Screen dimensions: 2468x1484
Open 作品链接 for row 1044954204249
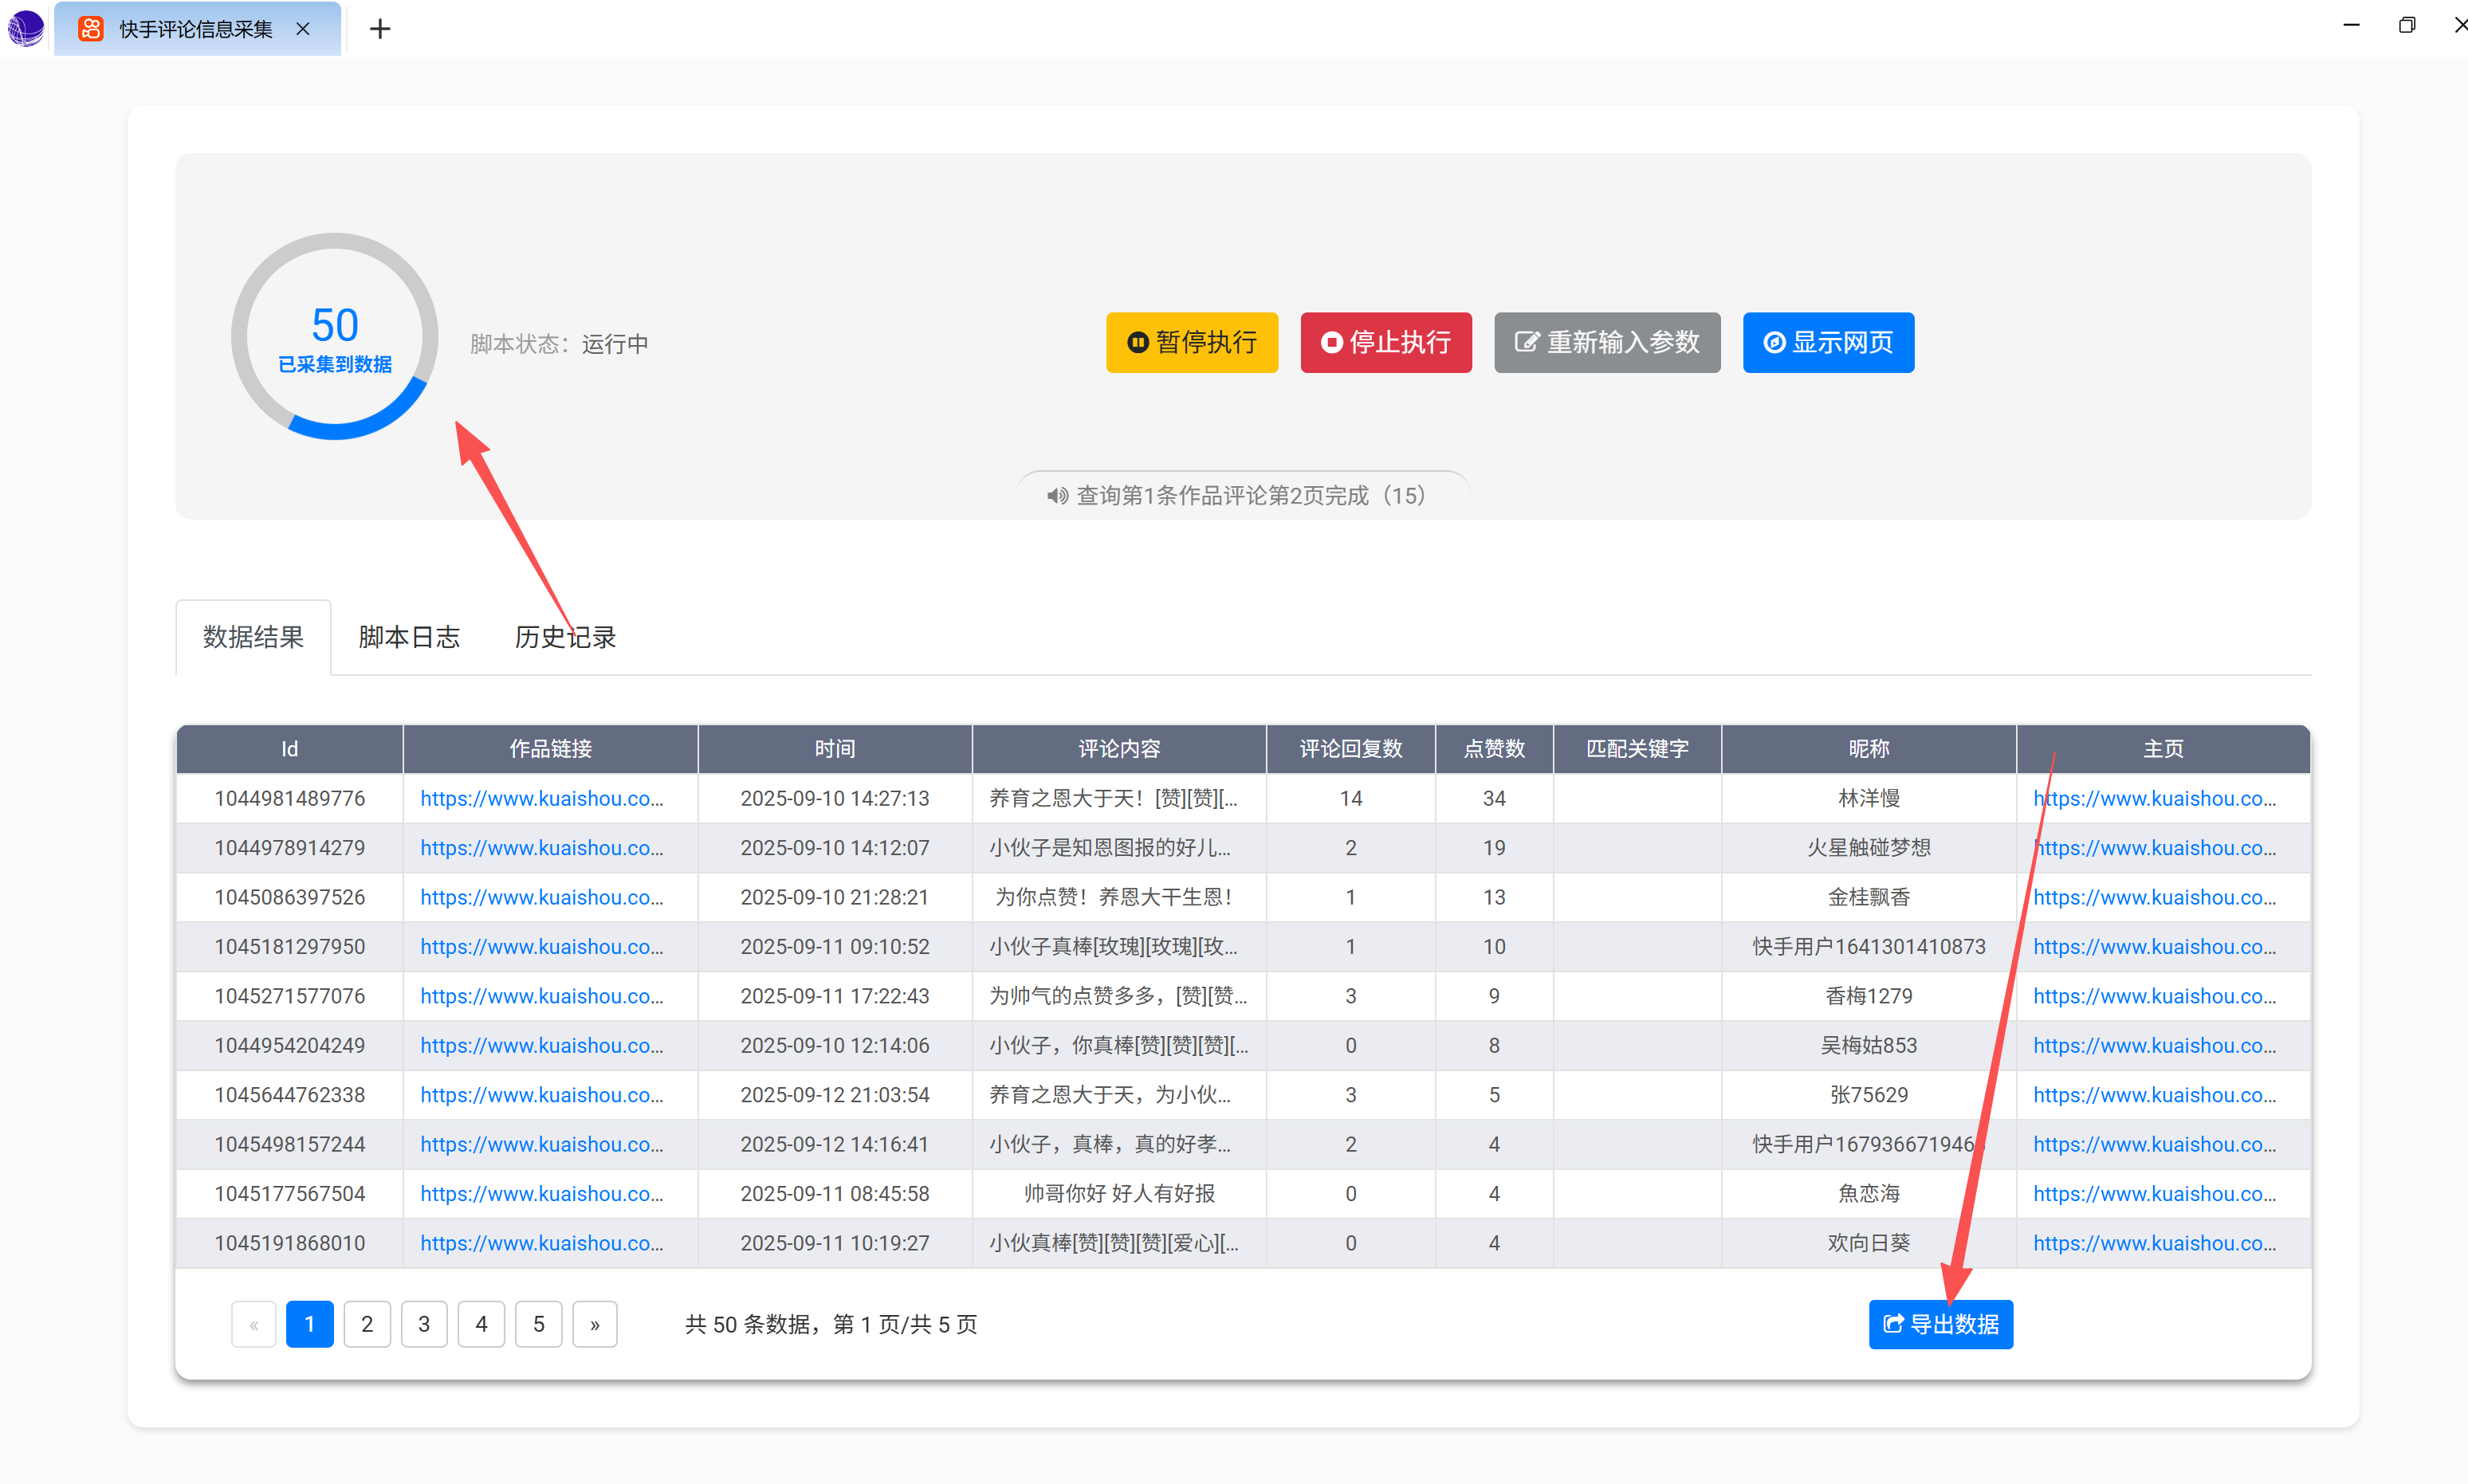[542, 1045]
